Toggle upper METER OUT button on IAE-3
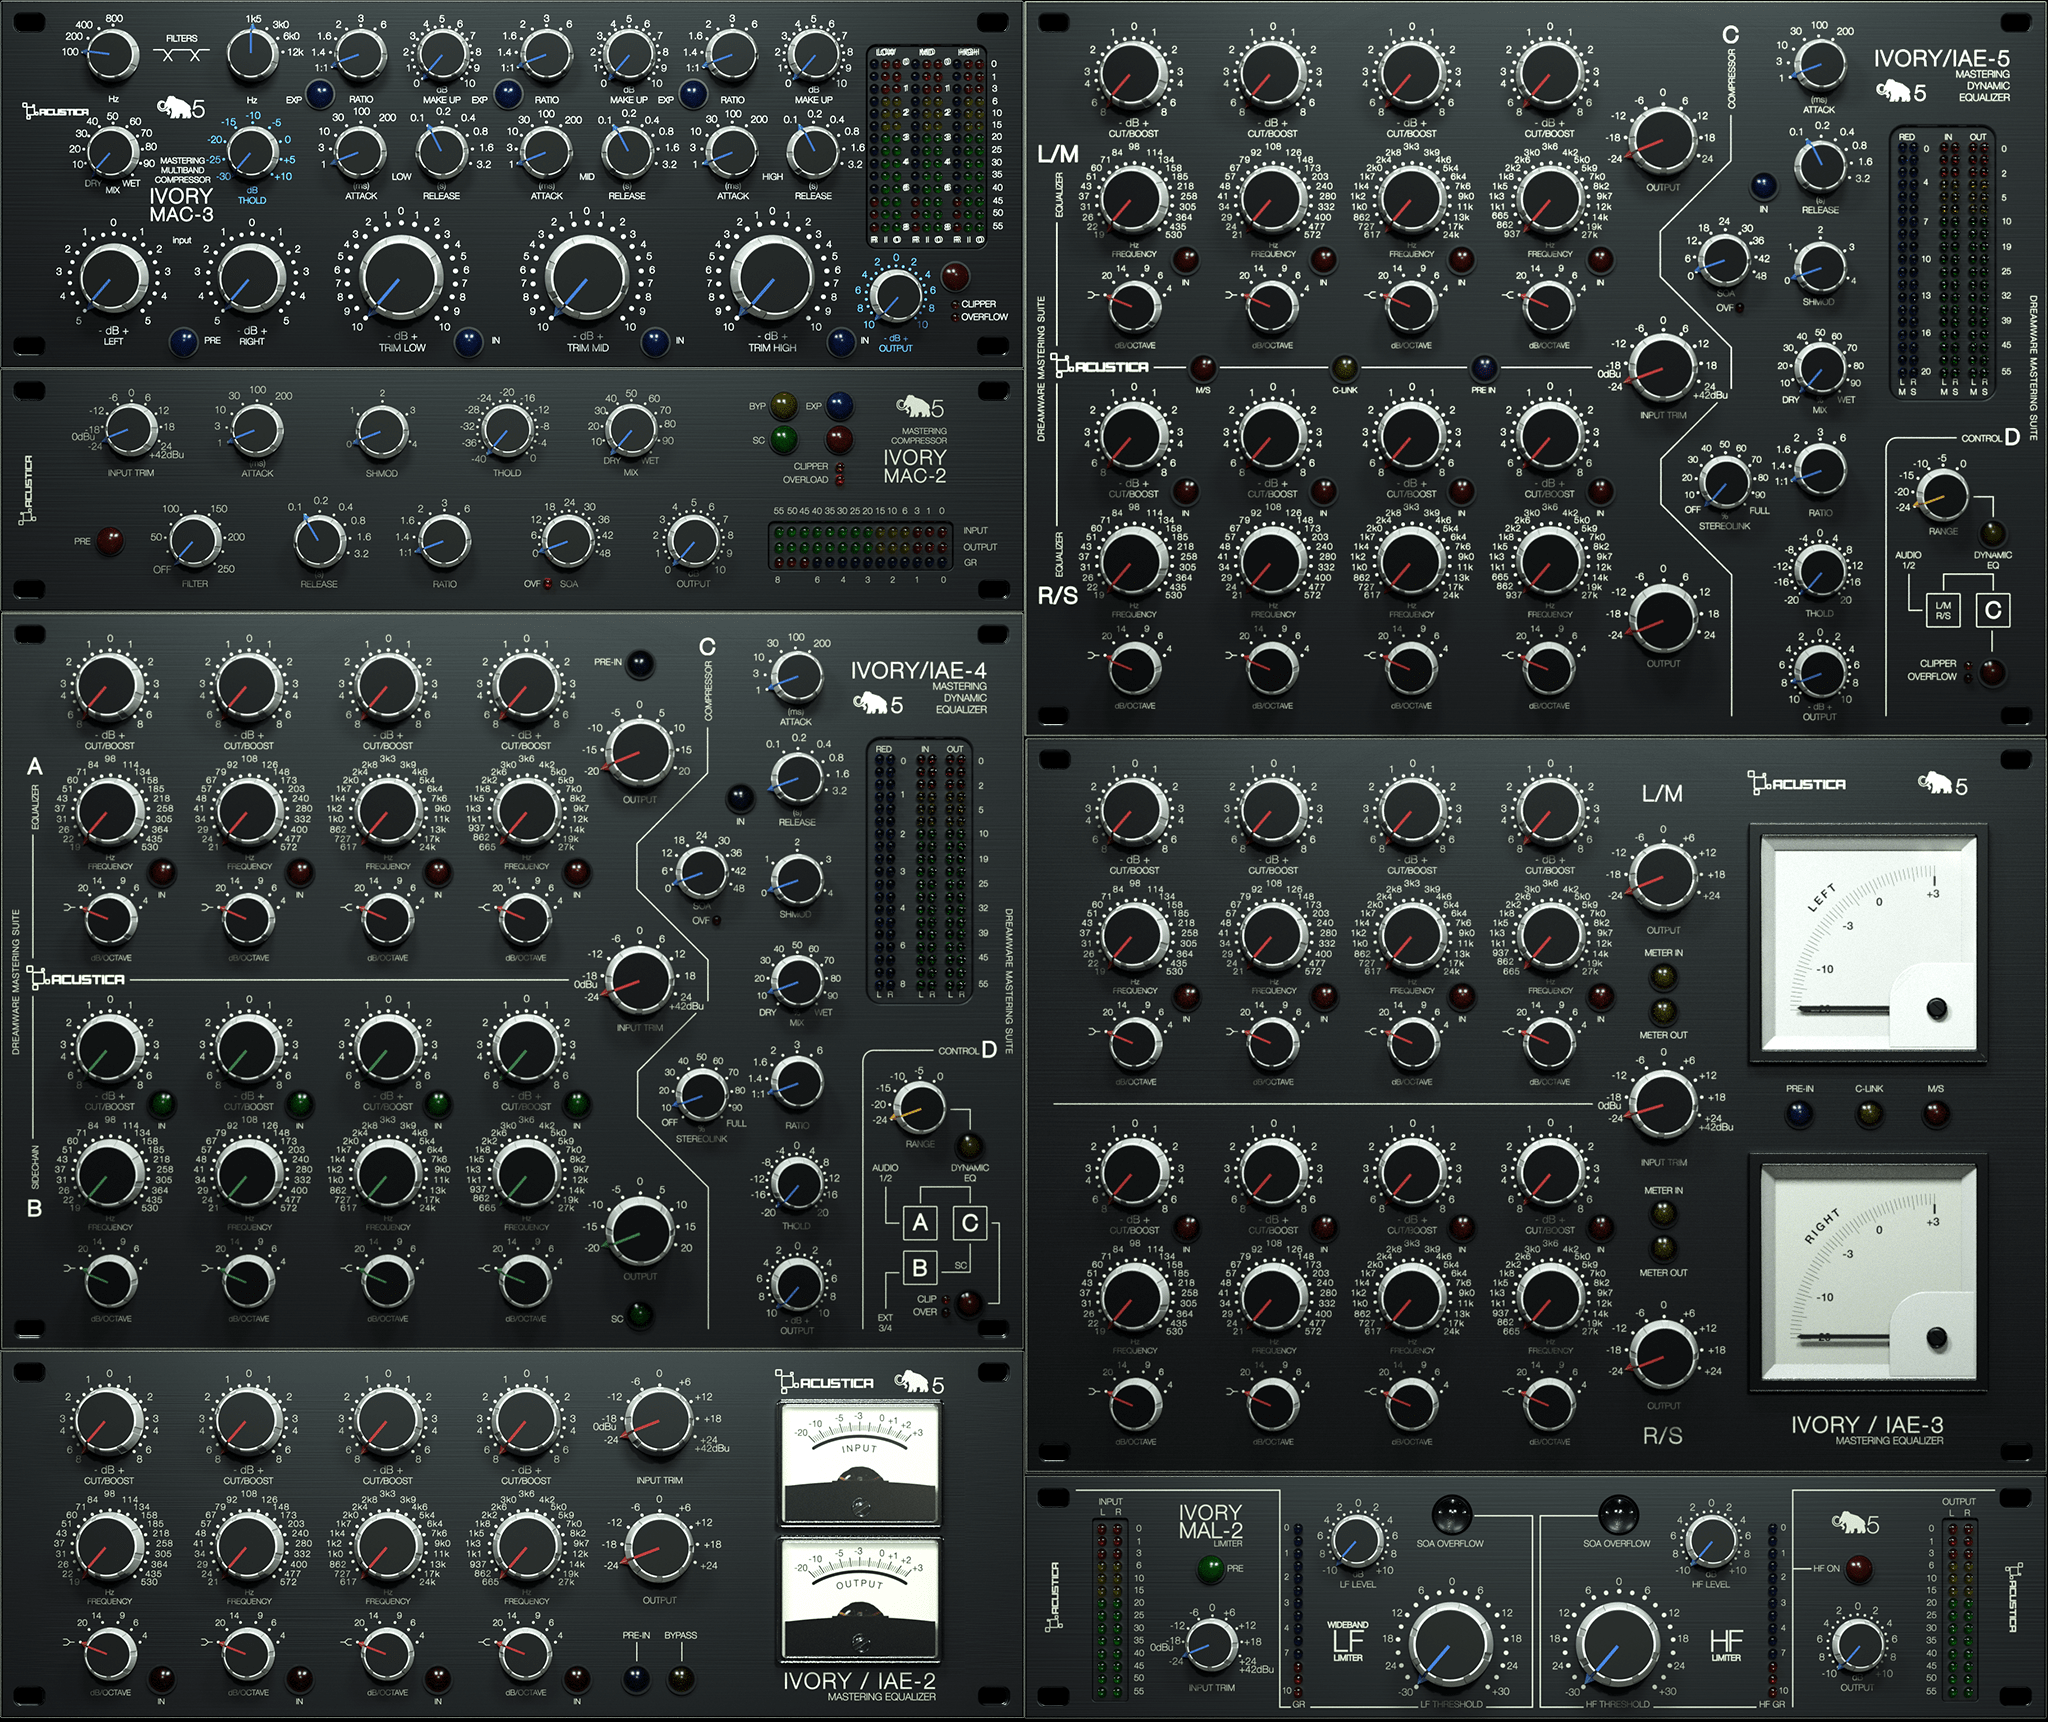Viewport: 2048px width, 1722px height. (1663, 1010)
